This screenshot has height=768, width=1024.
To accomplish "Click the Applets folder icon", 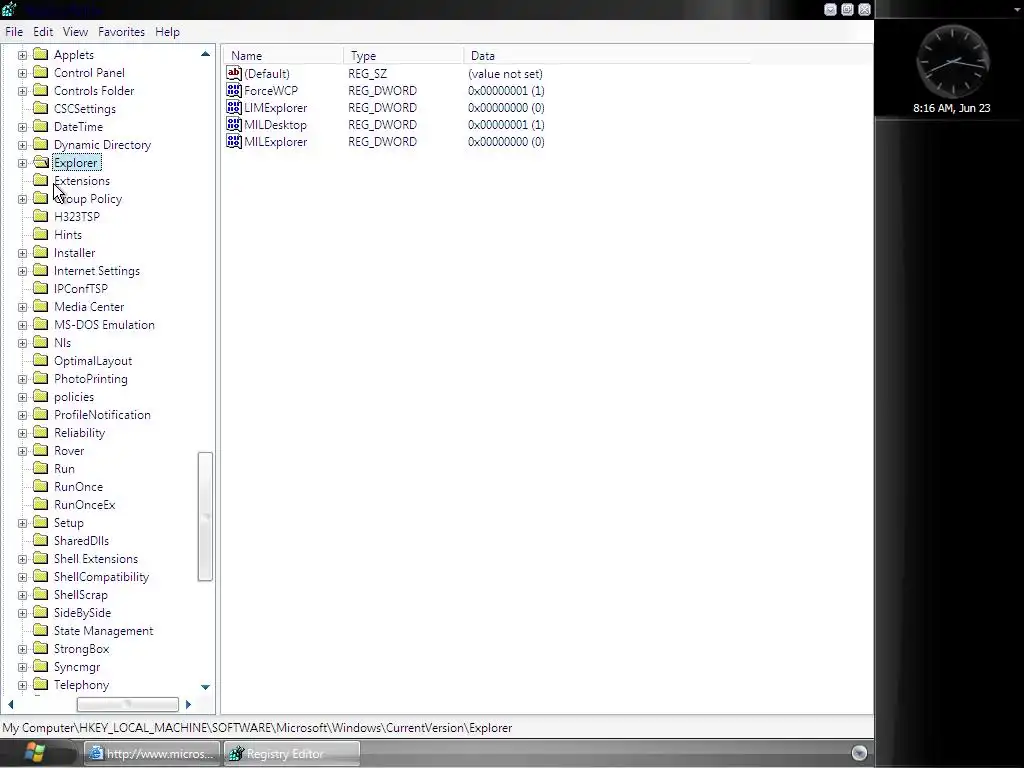I will pyautogui.click(x=40, y=54).
